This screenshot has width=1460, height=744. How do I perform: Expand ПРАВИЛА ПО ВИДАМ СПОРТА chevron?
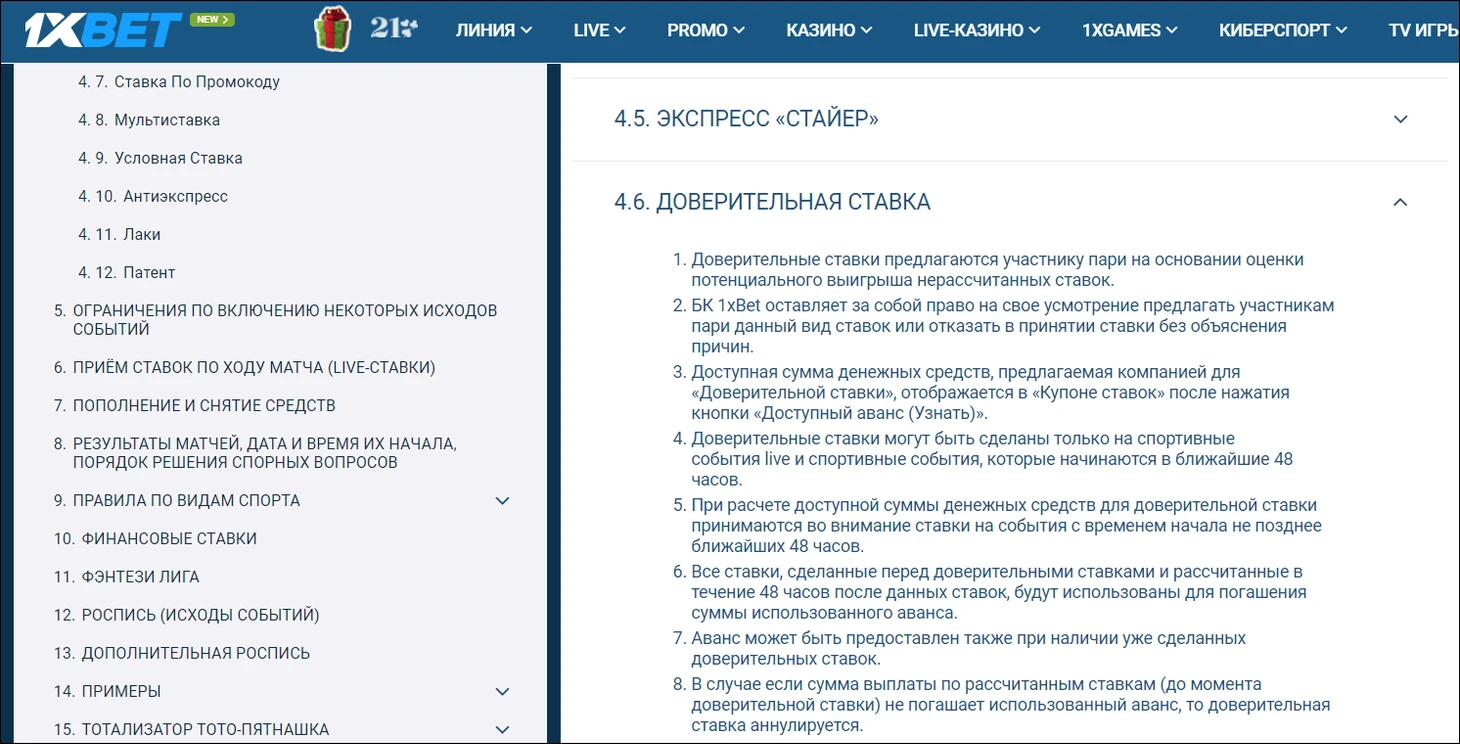point(503,500)
